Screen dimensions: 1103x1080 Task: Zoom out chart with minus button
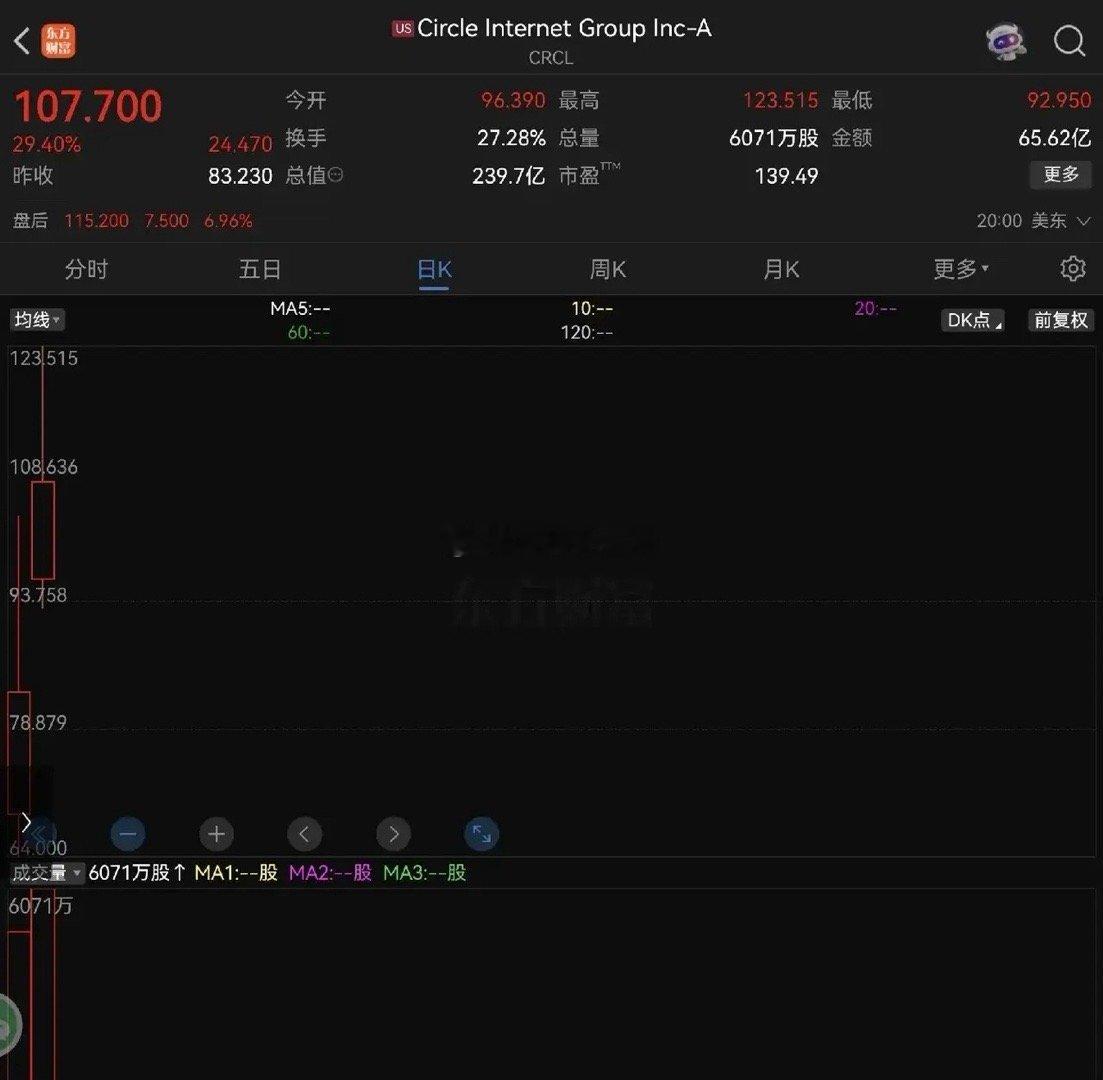click(128, 834)
